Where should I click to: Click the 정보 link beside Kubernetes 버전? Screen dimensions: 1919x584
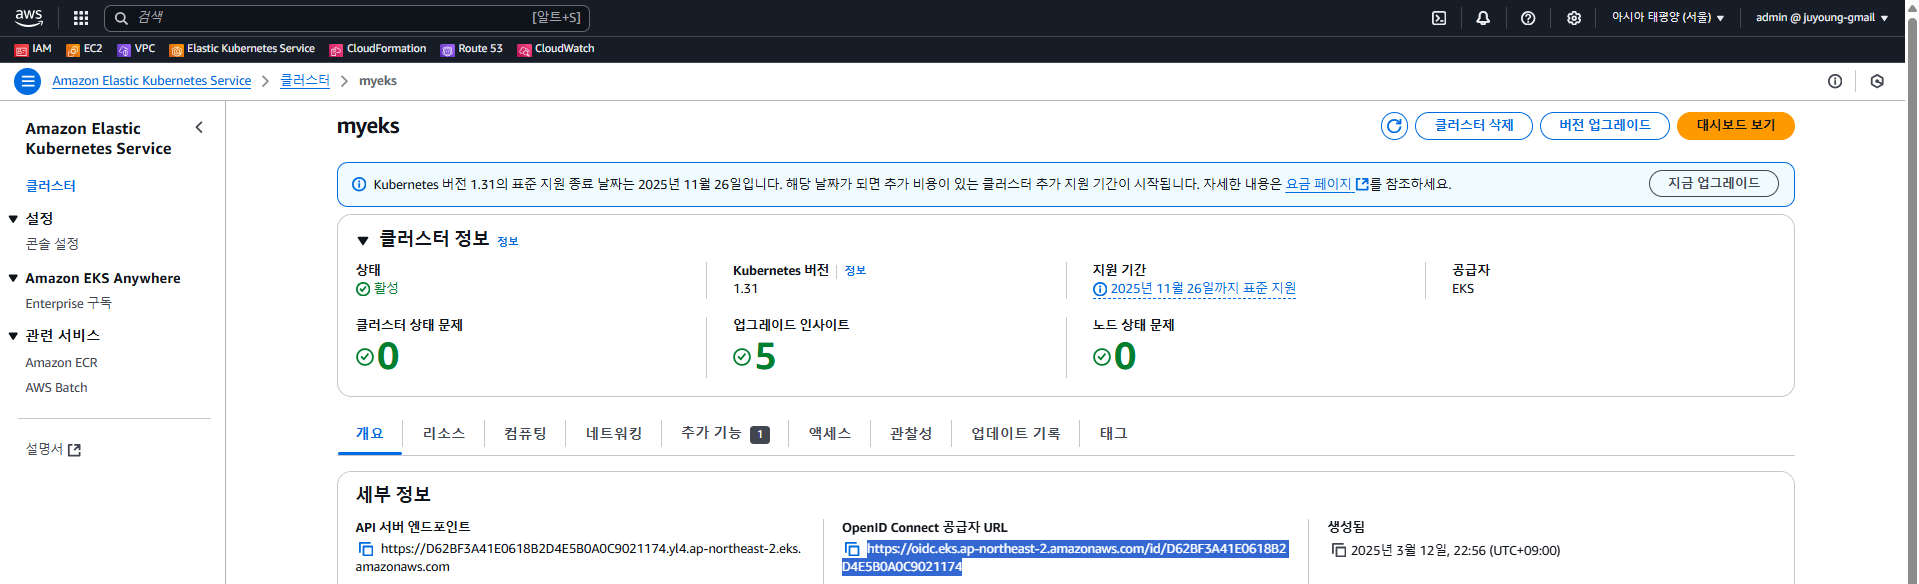(x=855, y=271)
